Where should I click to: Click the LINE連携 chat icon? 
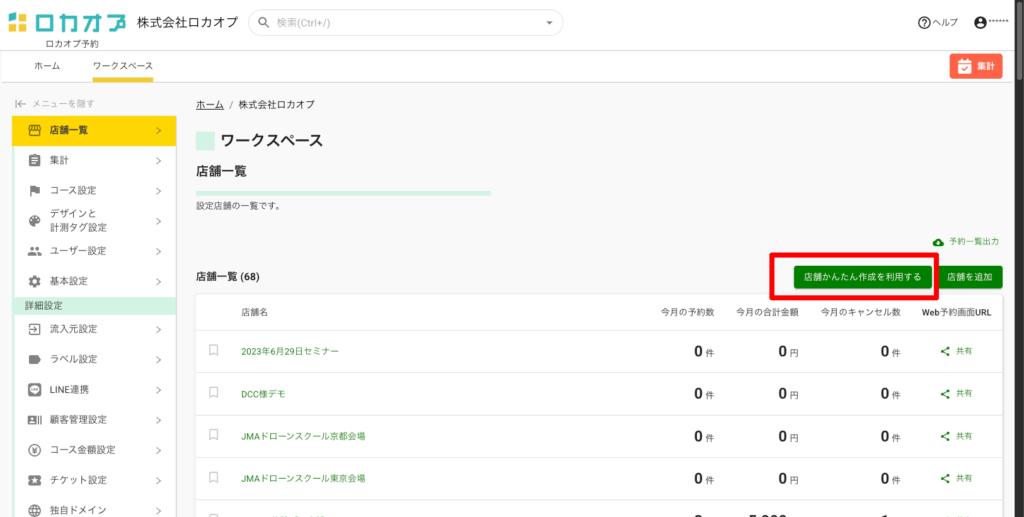(35, 390)
